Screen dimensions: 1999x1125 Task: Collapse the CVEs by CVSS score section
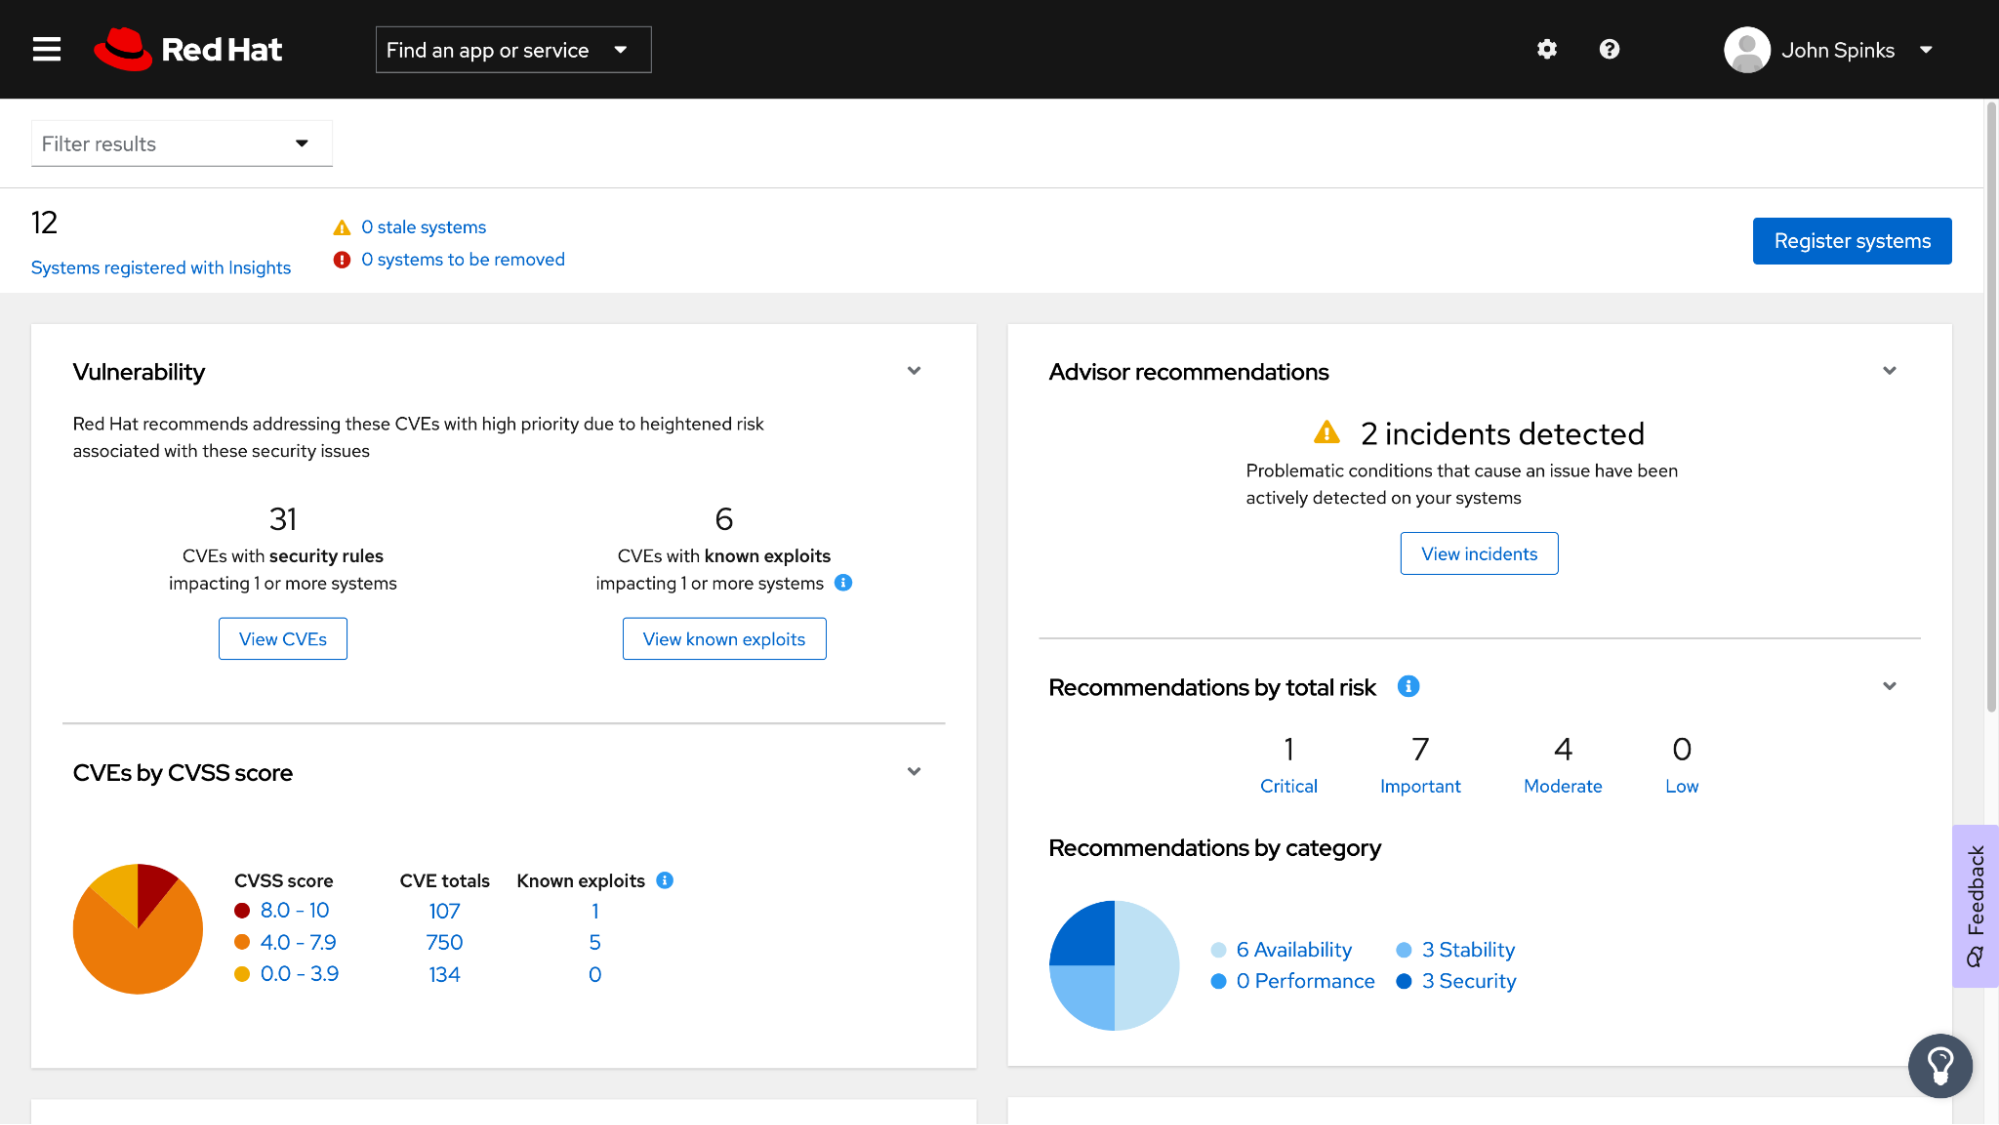coord(914,772)
